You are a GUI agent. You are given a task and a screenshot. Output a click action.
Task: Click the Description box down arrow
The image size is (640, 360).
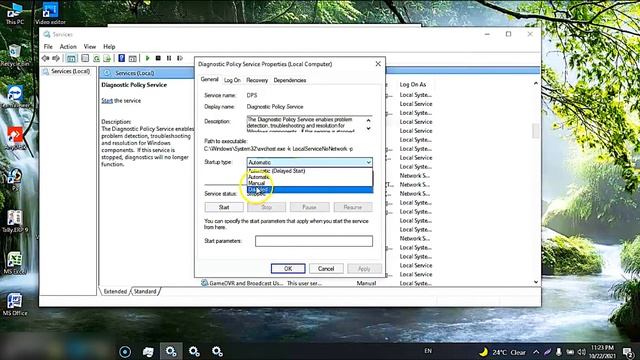[x=368, y=128]
